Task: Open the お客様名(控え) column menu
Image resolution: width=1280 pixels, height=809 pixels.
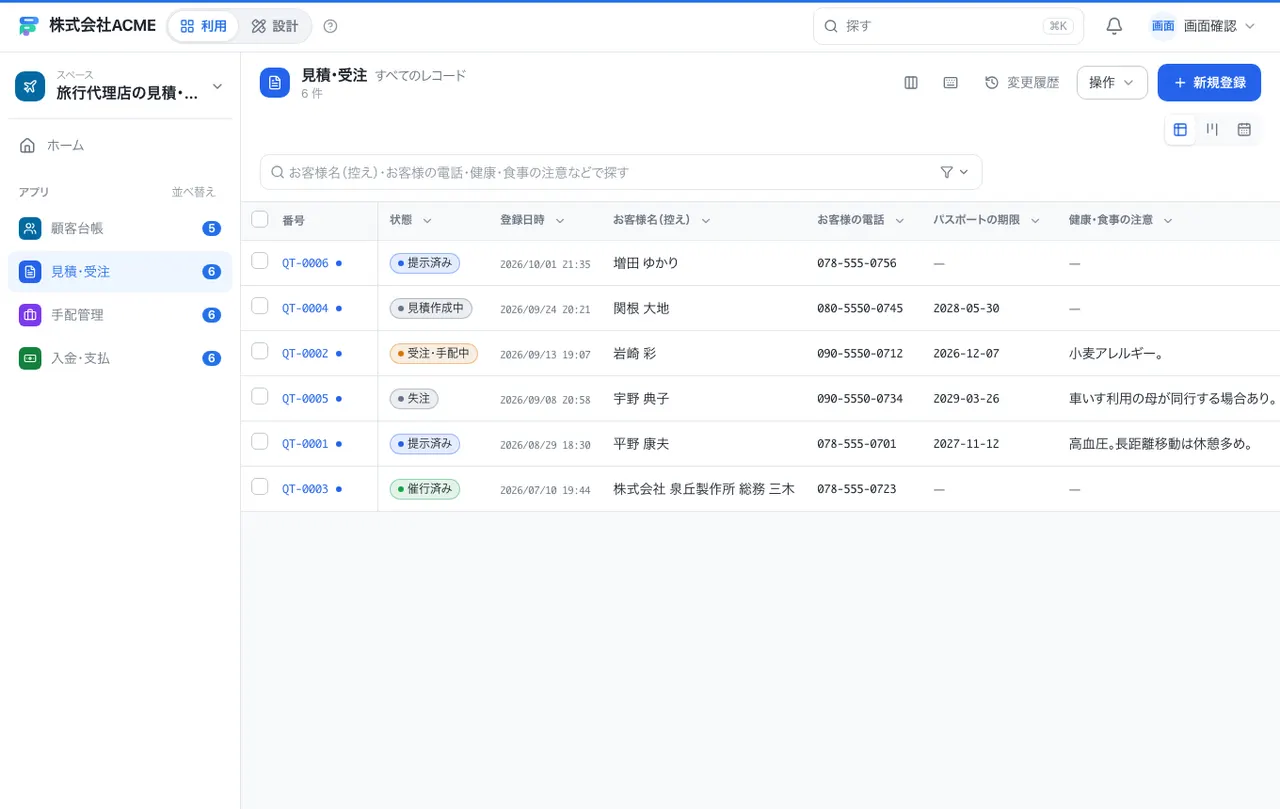Action: pyautogui.click(x=706, y=220)
